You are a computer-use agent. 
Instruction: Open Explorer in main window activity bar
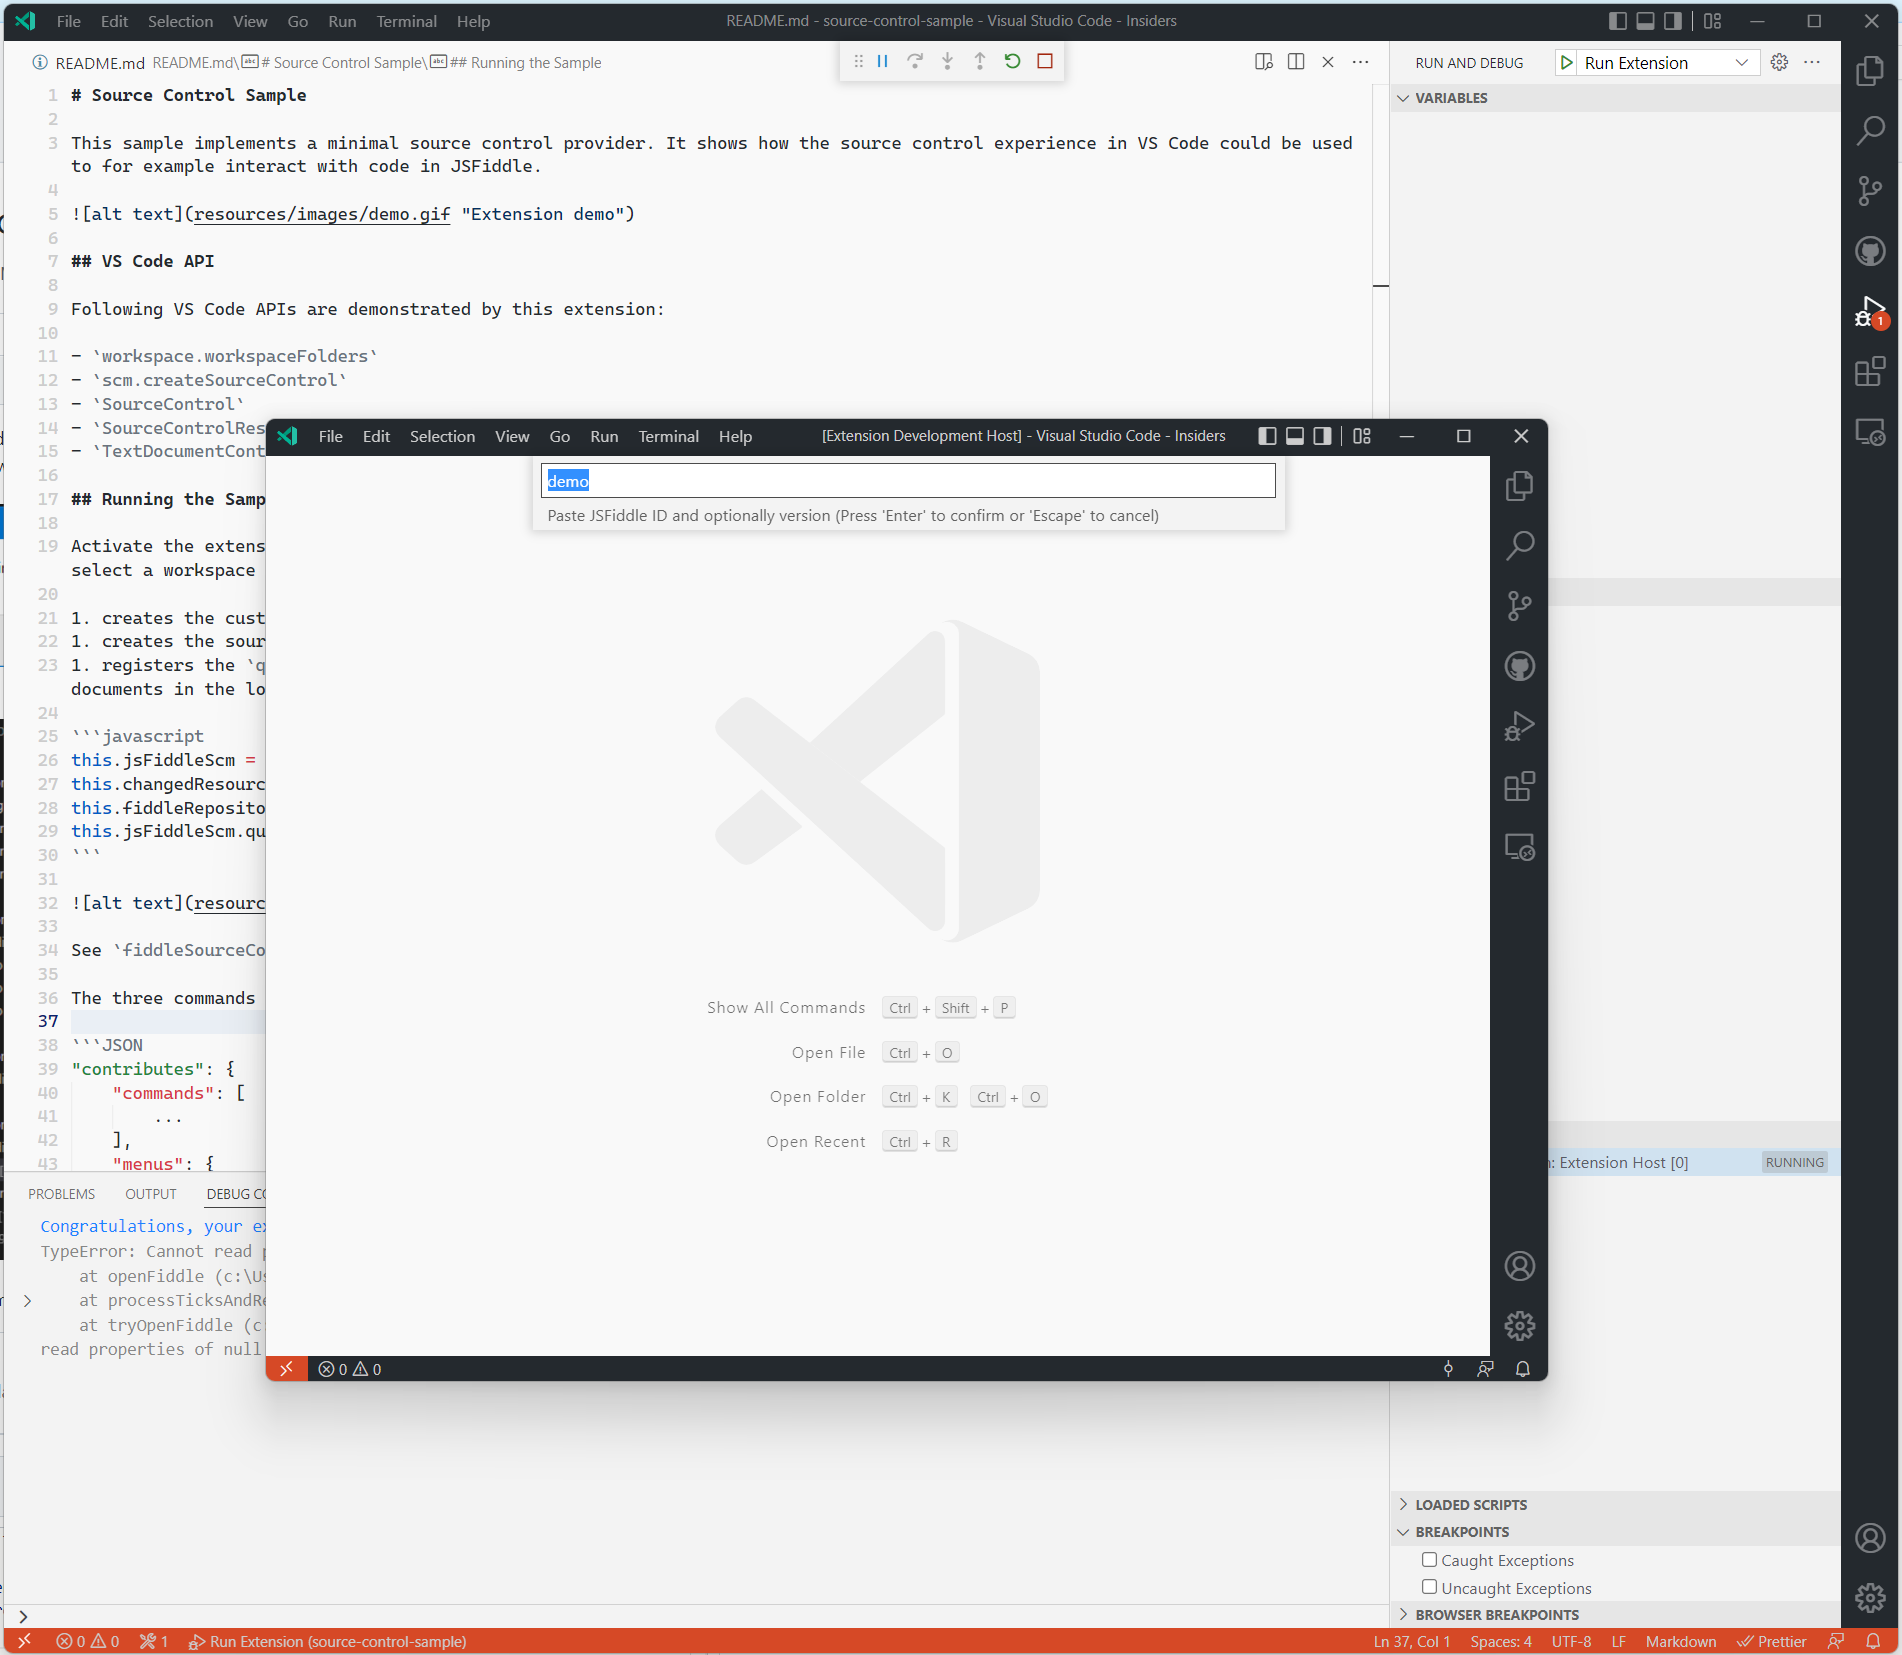click(x=1870, y=71)
